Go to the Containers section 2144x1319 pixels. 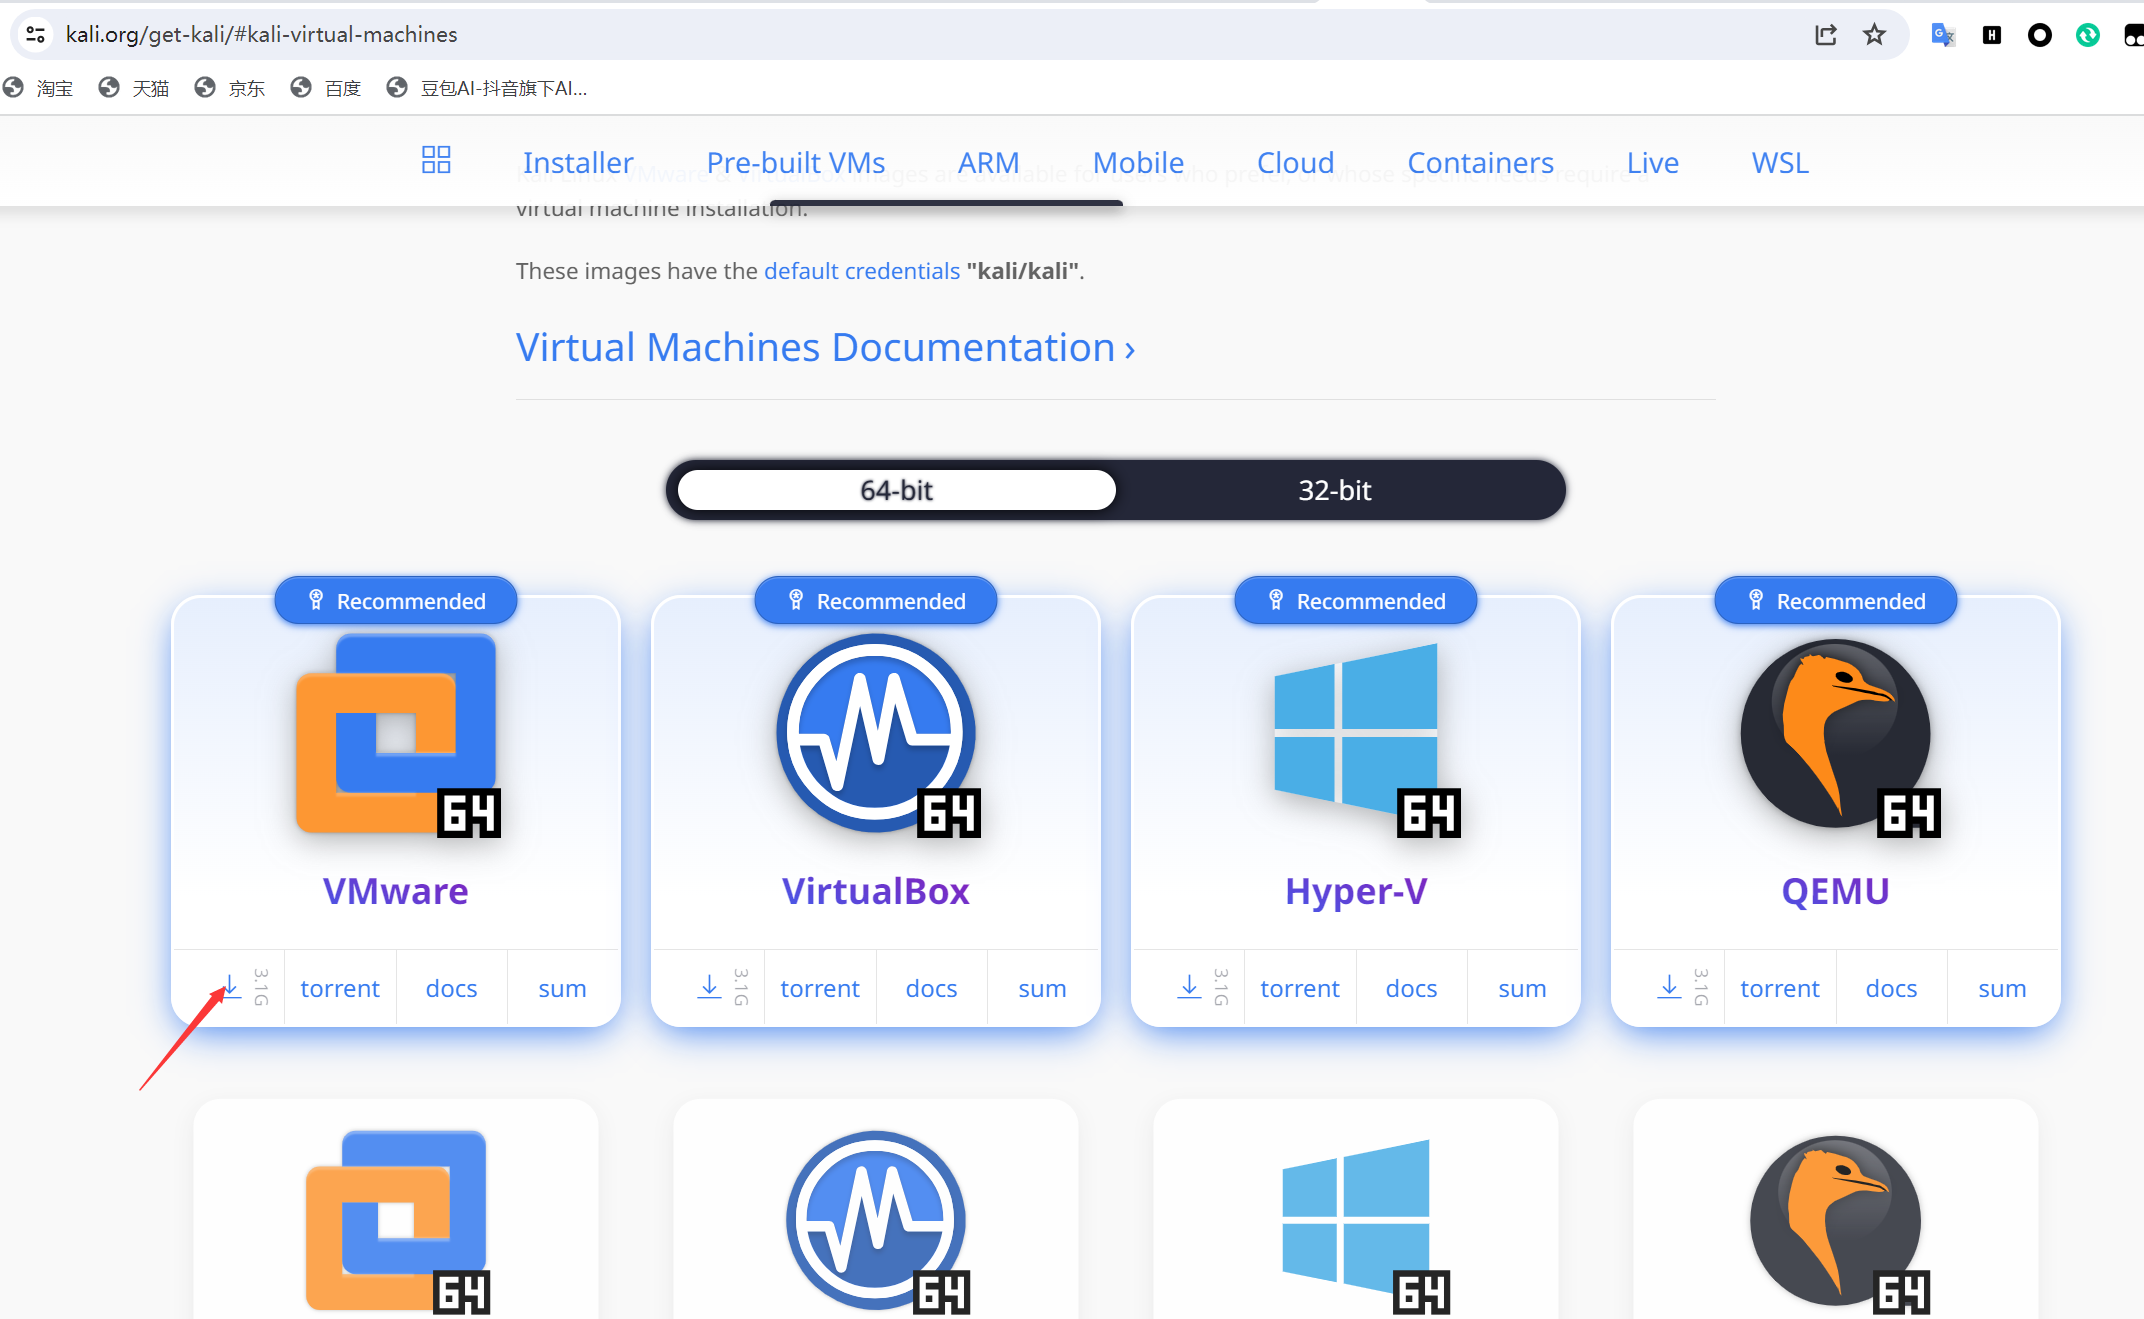tap(1481, 162)
